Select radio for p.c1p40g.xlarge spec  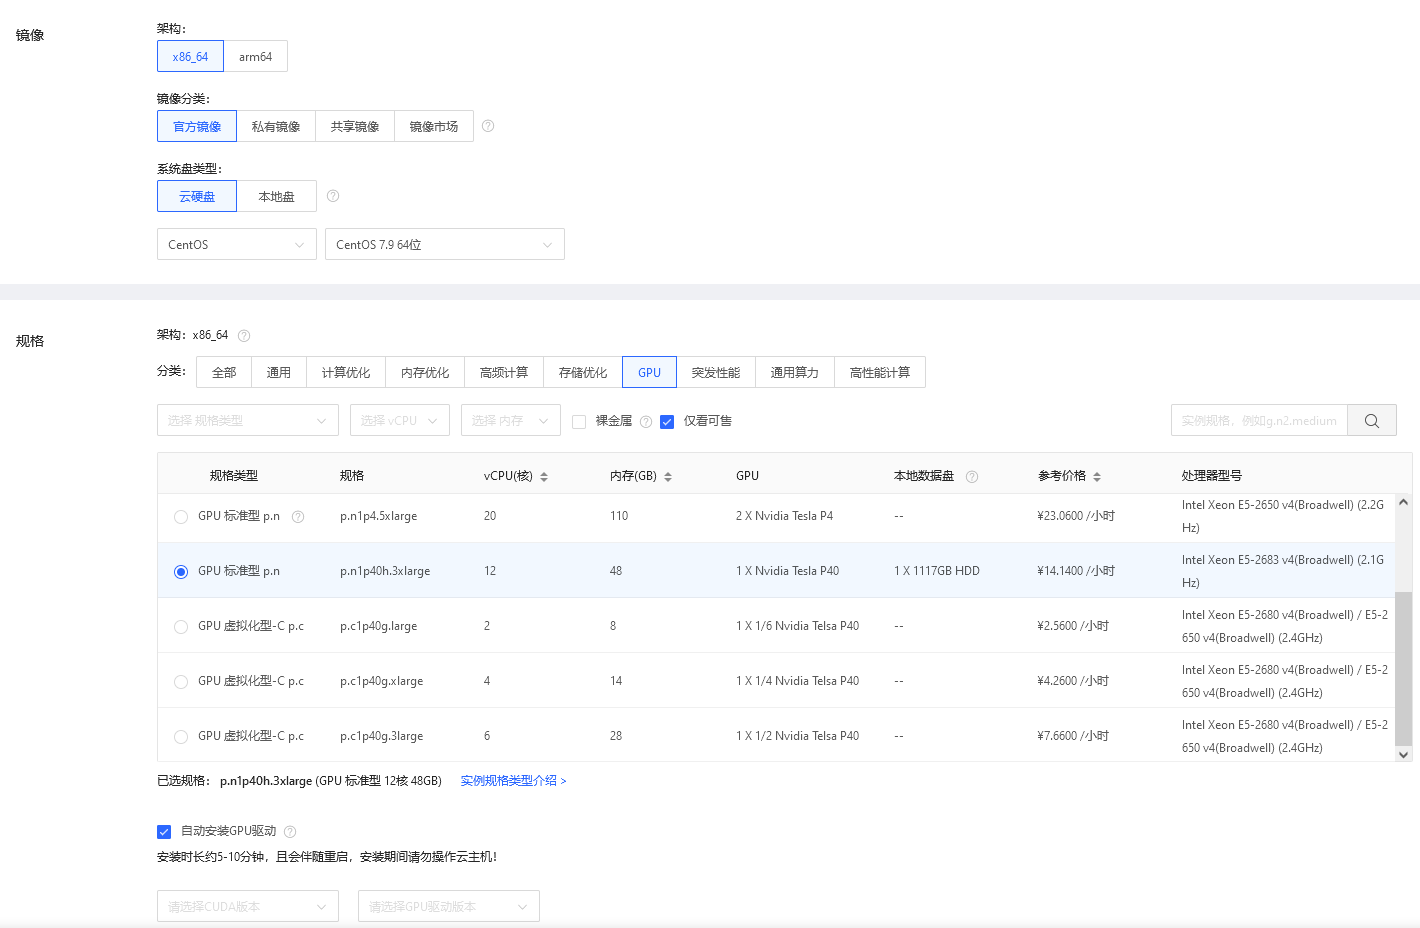click(181, 682)
